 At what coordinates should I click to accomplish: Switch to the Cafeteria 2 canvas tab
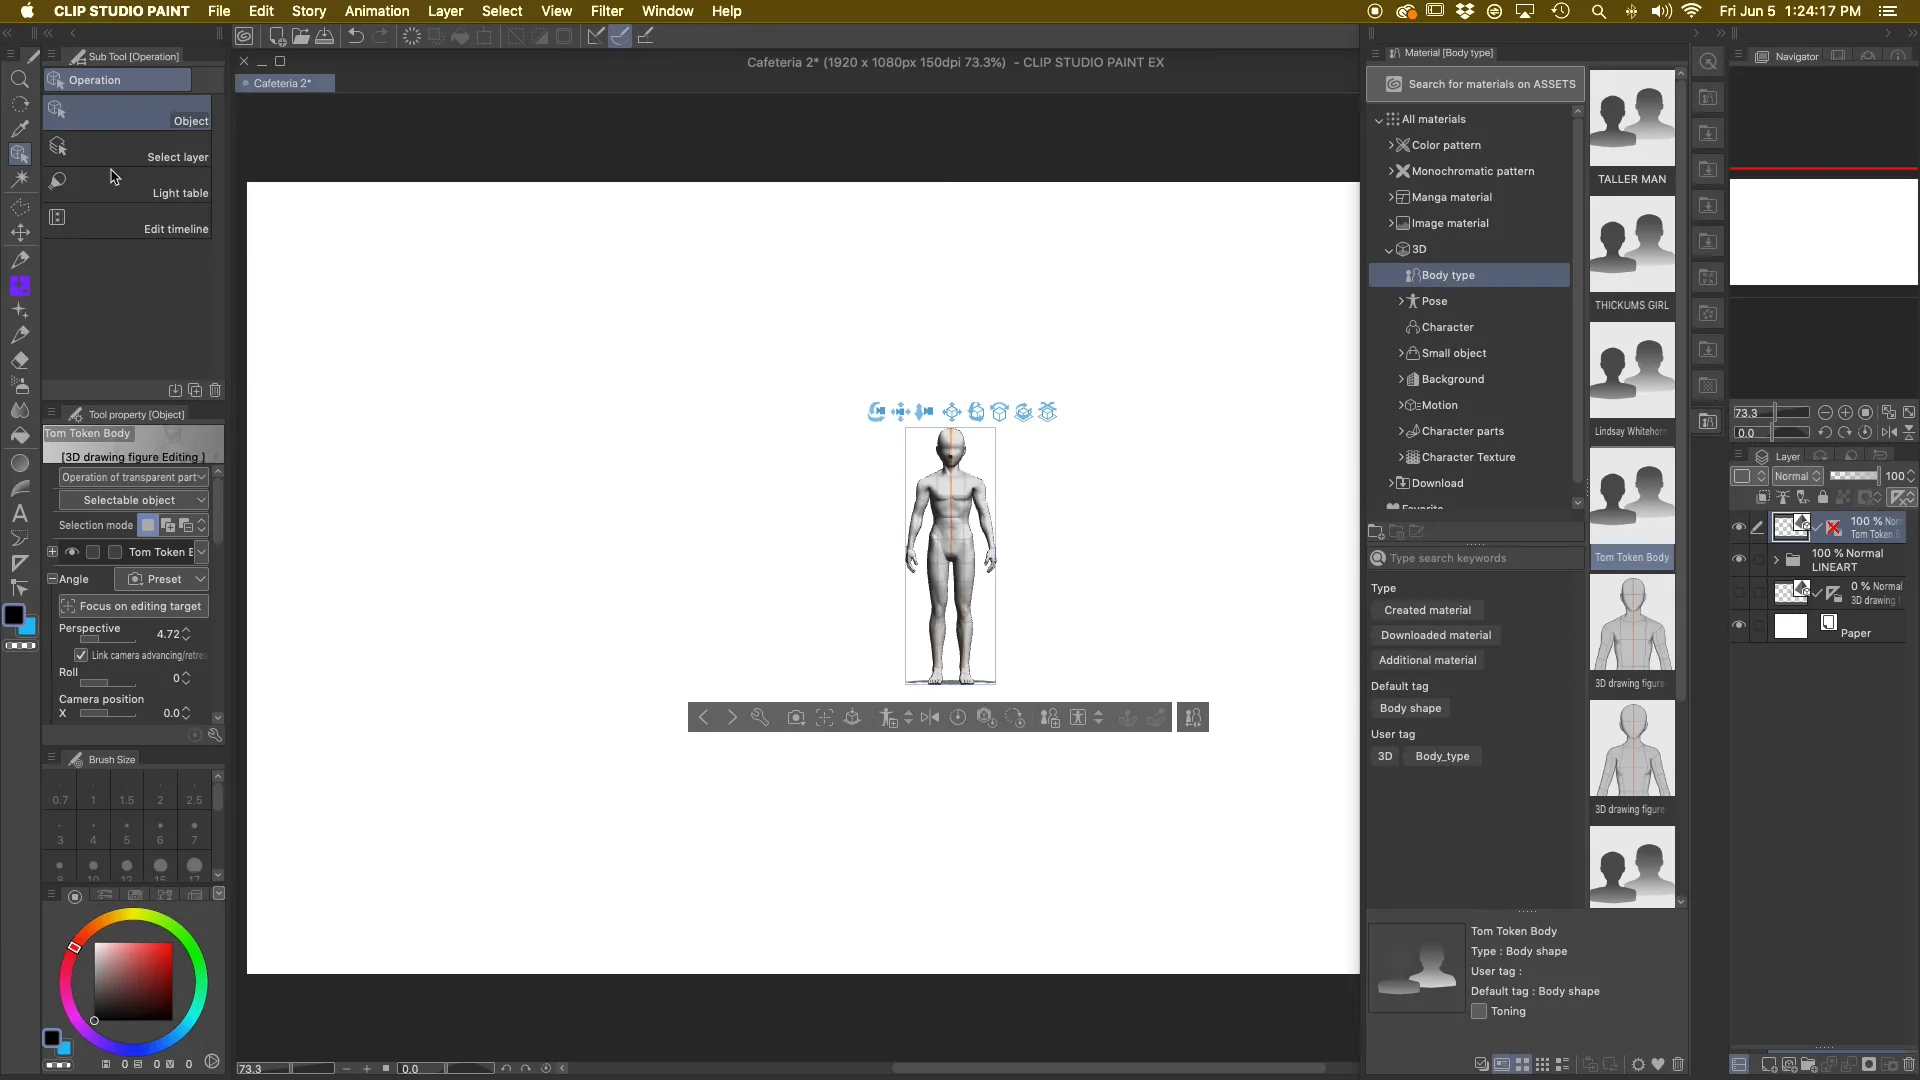tap(283, 83)
